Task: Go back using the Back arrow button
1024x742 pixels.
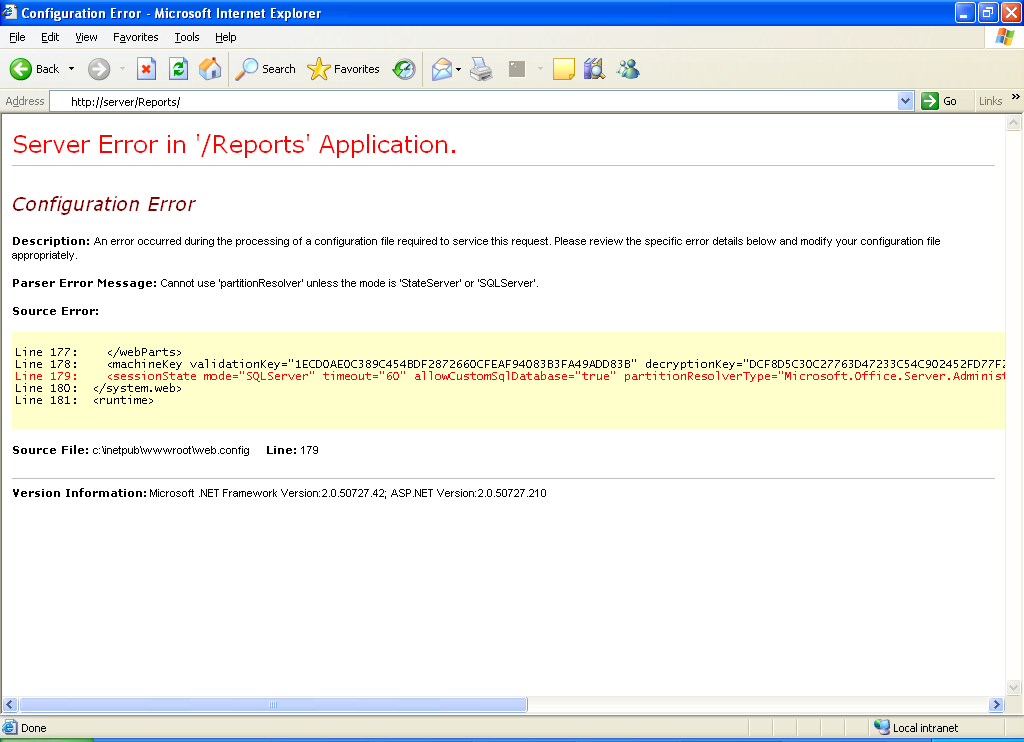Action: coord(34,69)
